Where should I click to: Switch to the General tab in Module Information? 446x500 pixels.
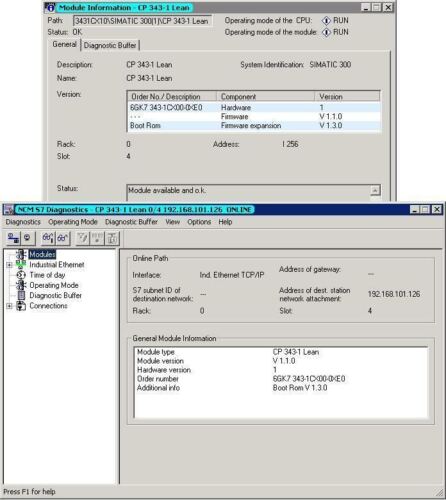point(64,44)
